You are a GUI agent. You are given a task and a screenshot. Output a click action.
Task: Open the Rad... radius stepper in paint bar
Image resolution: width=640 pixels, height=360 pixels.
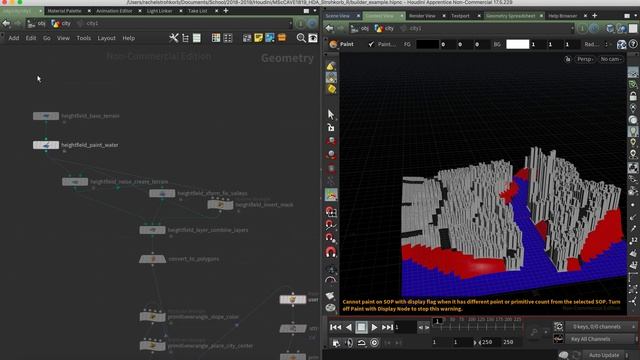point(606,44)
